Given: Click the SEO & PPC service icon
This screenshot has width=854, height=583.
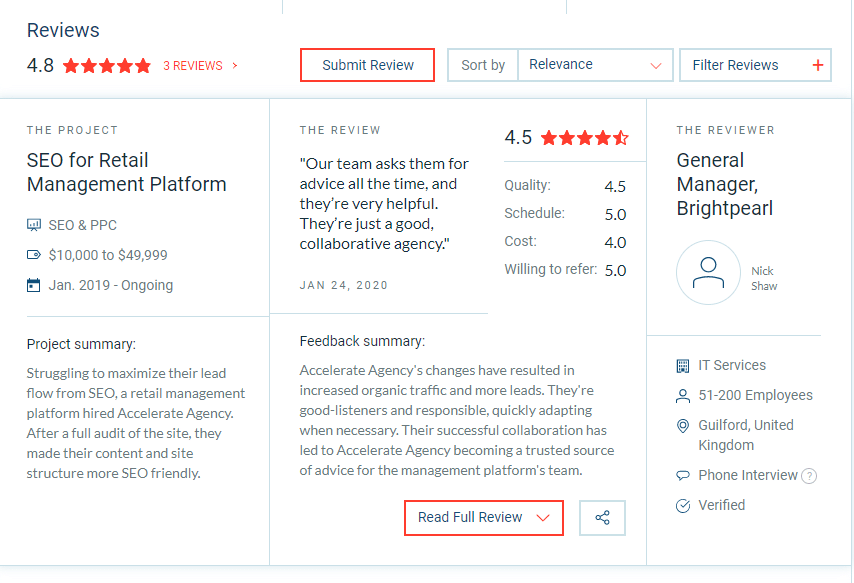Looking at the screenshot, I should (x=34, y=225).
